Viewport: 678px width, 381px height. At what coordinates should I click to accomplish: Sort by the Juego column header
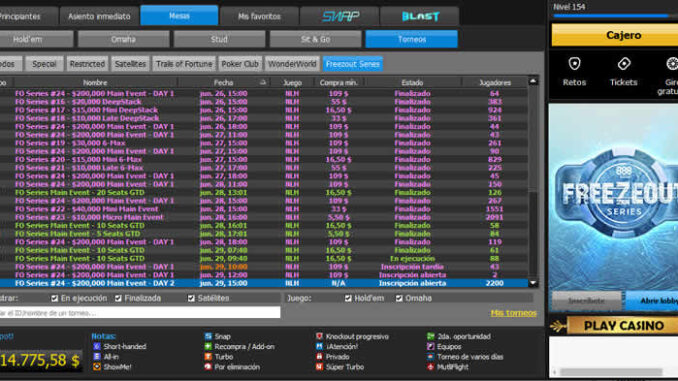pos(292,82)
